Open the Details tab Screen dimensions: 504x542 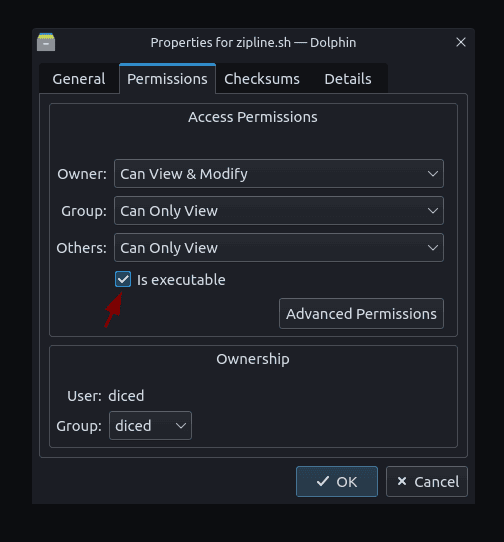point(348,79)
